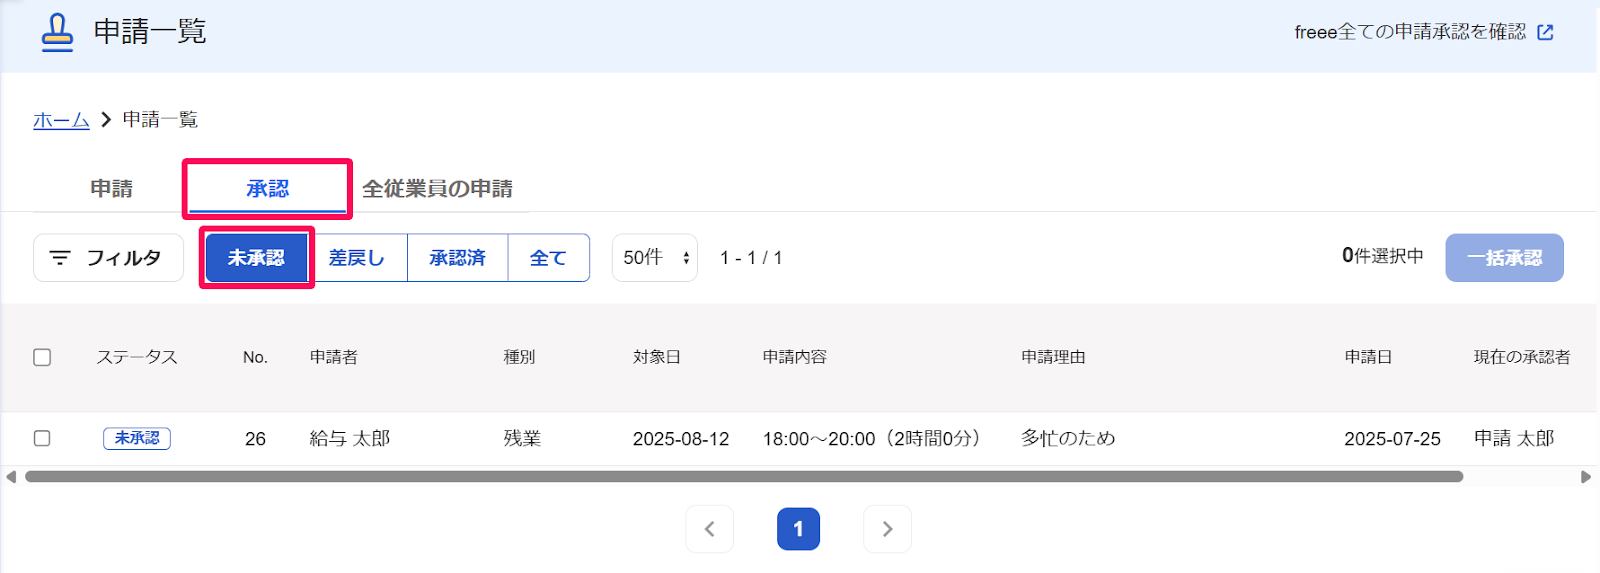Click the 残業 type cell
This screenshot has height=573, width=1600.
coord(522,438)
